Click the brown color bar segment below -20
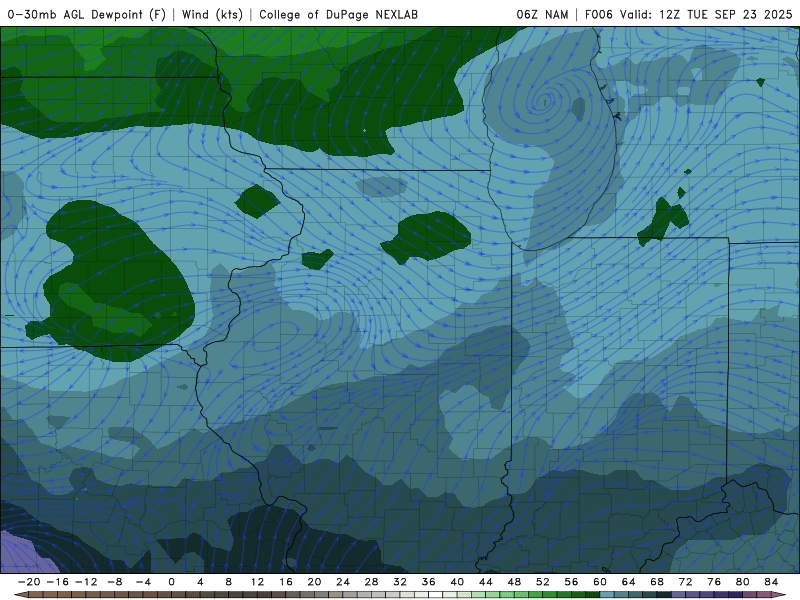The width and height of the screenshot is (800, 600). 36,595
